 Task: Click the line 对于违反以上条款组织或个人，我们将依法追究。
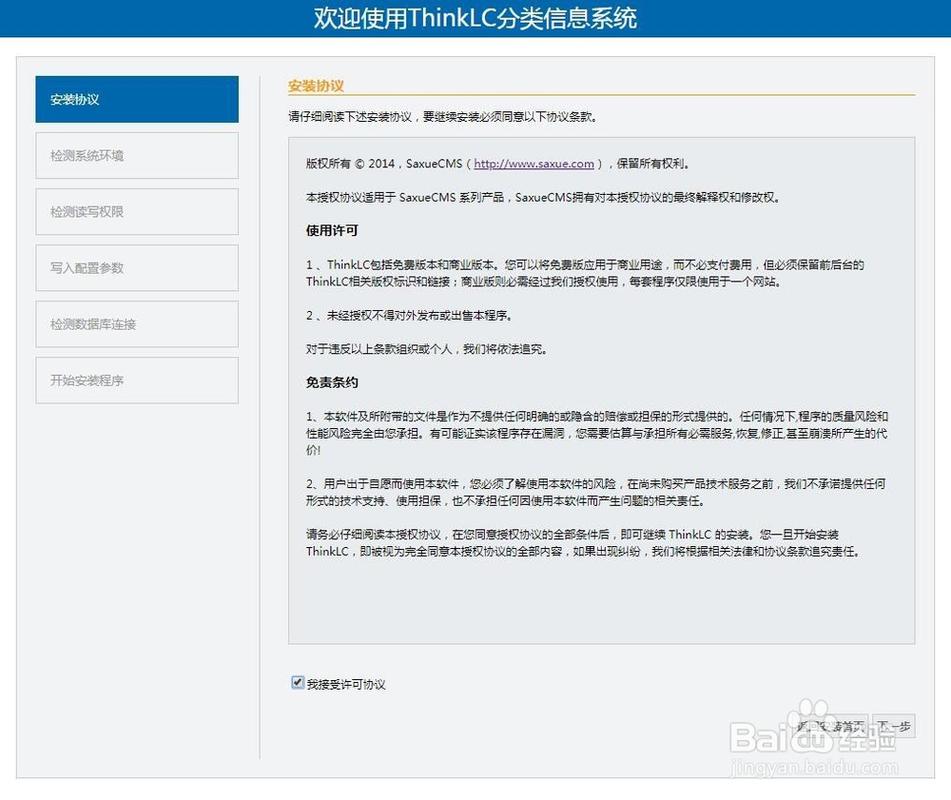tap(426, 349)
